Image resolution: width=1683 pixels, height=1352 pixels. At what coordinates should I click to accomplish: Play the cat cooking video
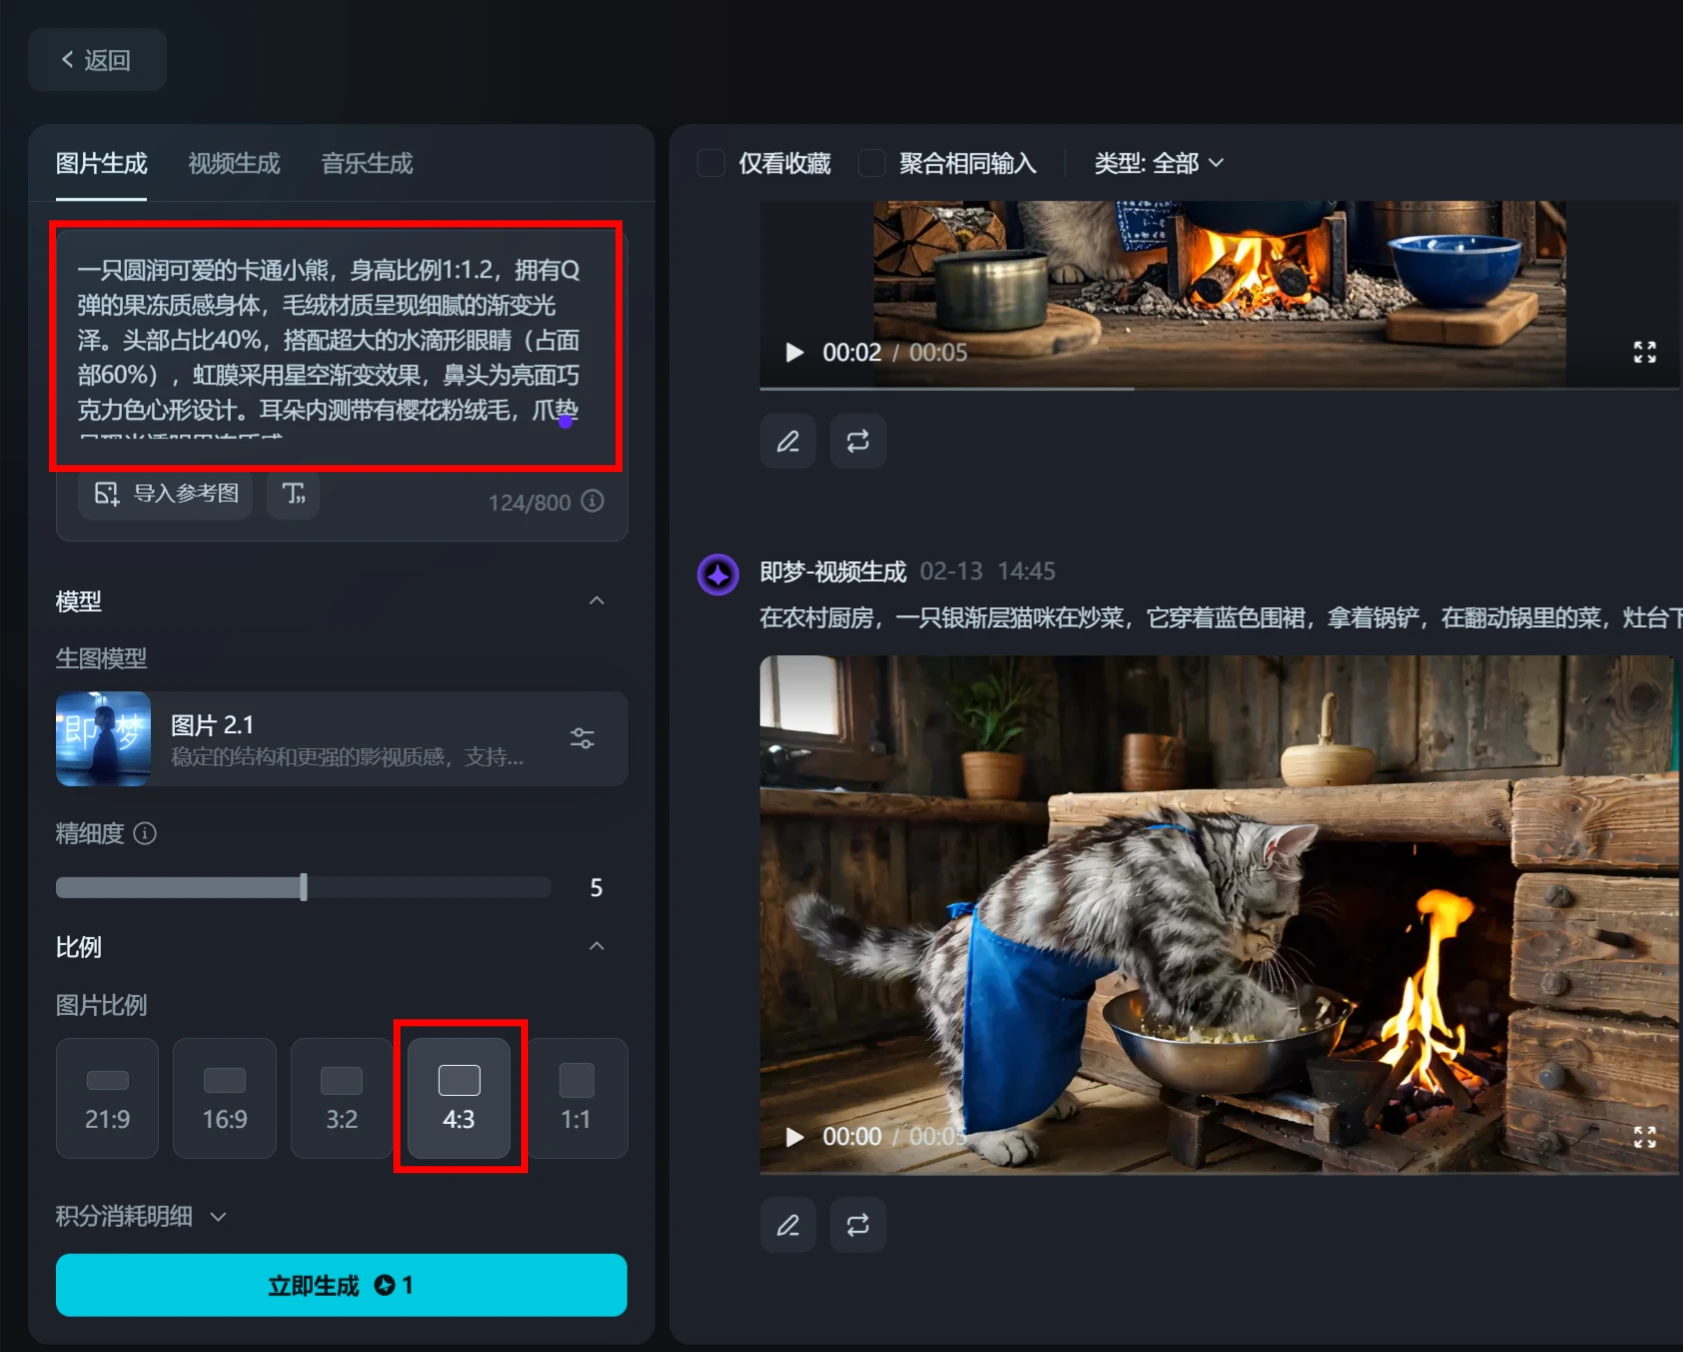(x=795, y=1136)
